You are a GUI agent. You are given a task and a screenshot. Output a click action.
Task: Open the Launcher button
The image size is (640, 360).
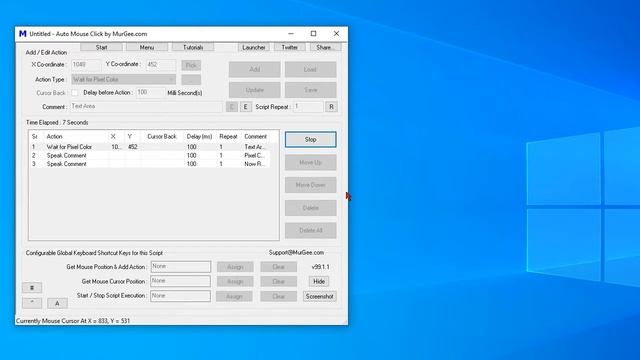coord(253,47)
